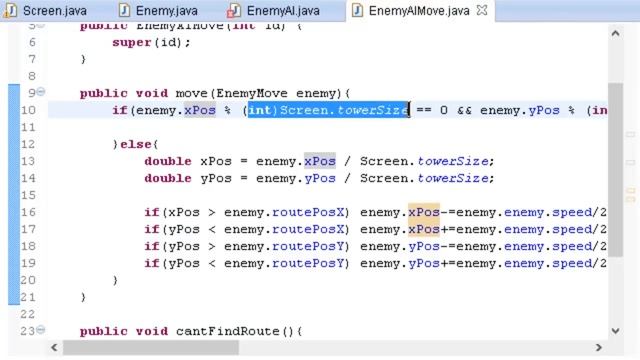Screen dimensions: 640x360
Task: Close the EnemyAIMove.java tab
Action: click(482, 10)
